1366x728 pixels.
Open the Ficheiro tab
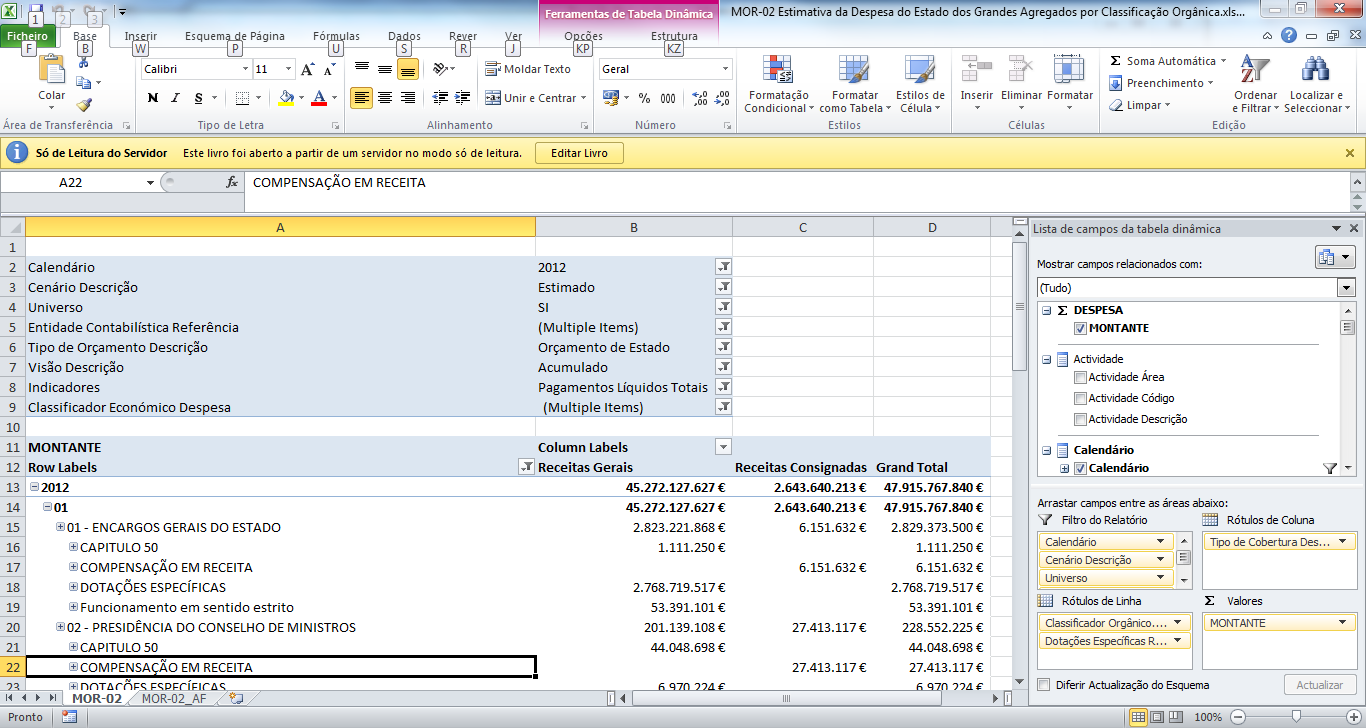click(x=27, y=36)
